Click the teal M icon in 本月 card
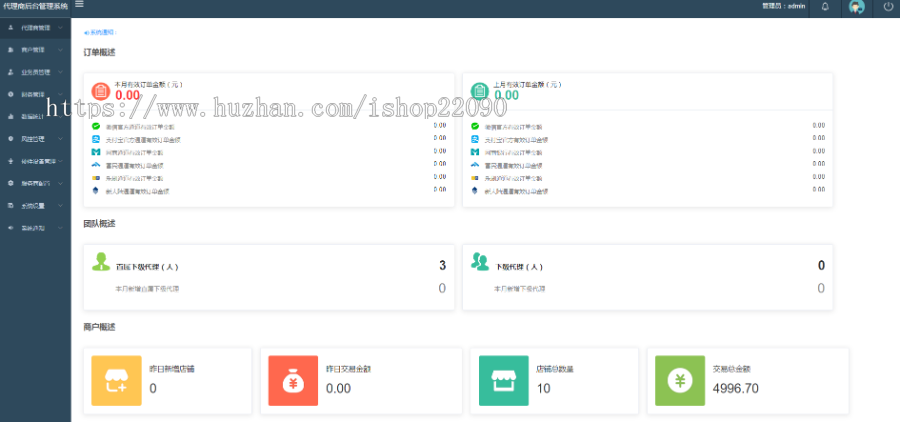Image resolution: width=900 pixels, height=422 pixels. coord(96,152)
